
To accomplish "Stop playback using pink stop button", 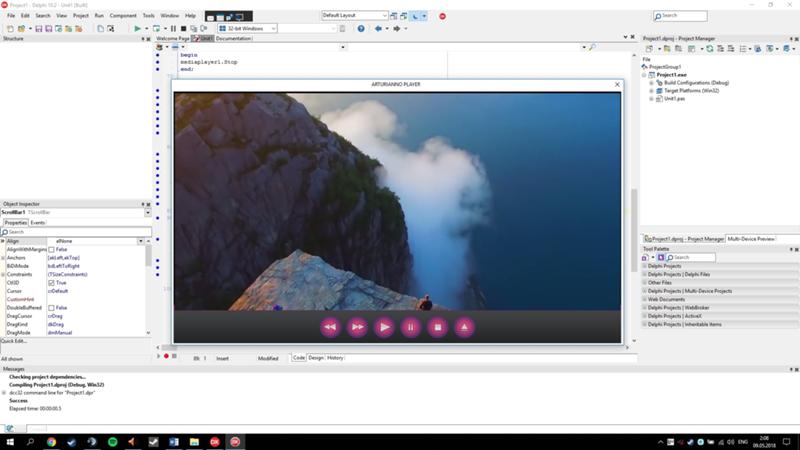I will point(438,327).
